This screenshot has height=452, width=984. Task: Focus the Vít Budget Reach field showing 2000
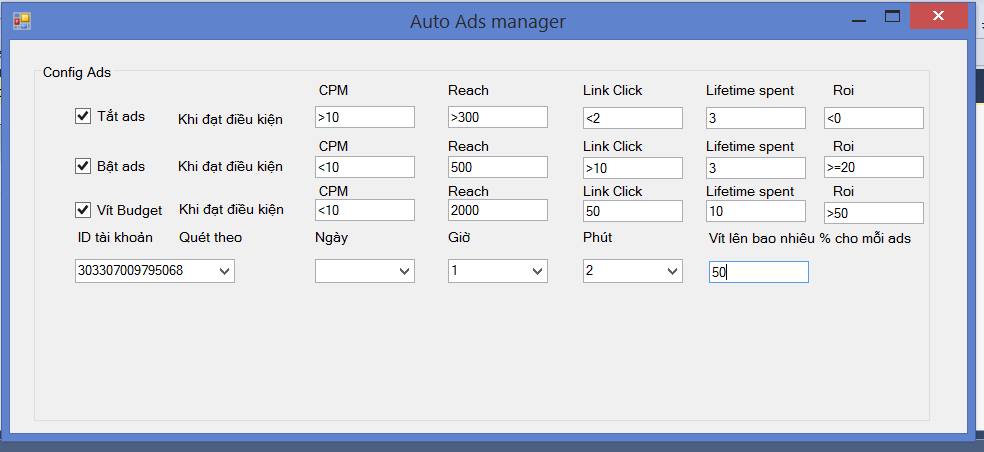[x=497, y=211]
